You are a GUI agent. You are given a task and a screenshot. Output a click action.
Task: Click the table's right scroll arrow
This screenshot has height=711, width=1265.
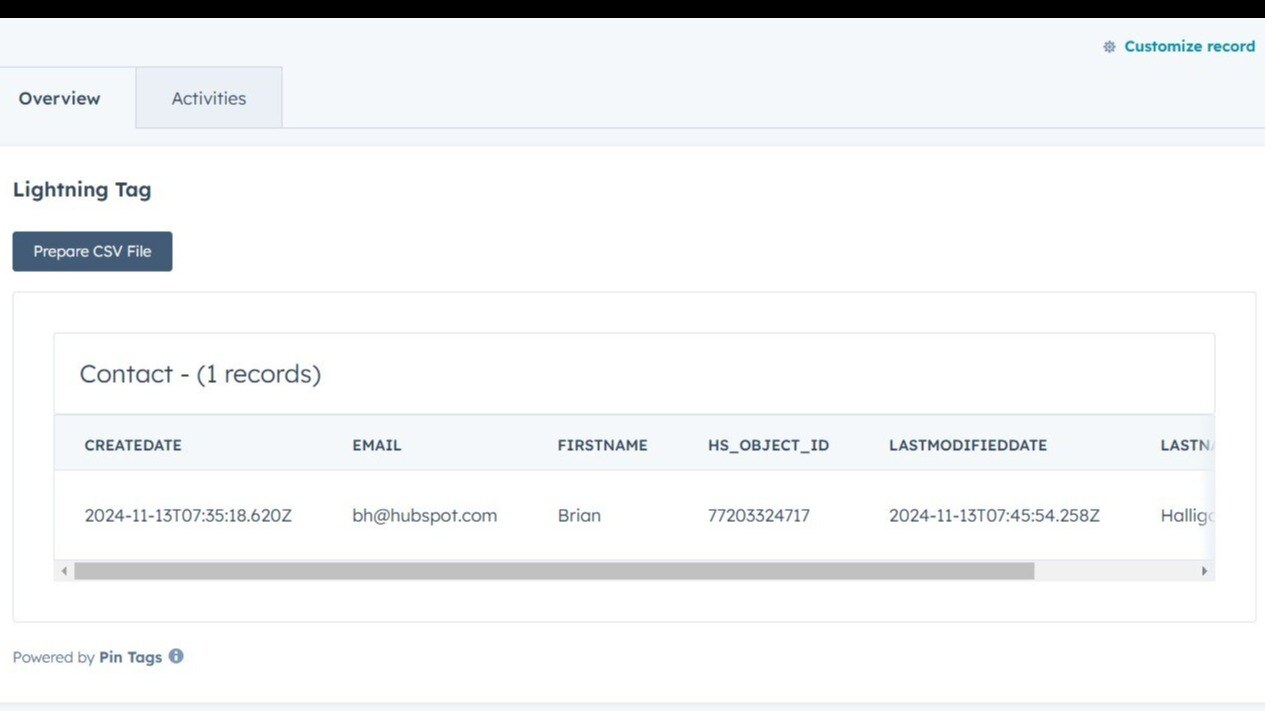pos(1204,571)
